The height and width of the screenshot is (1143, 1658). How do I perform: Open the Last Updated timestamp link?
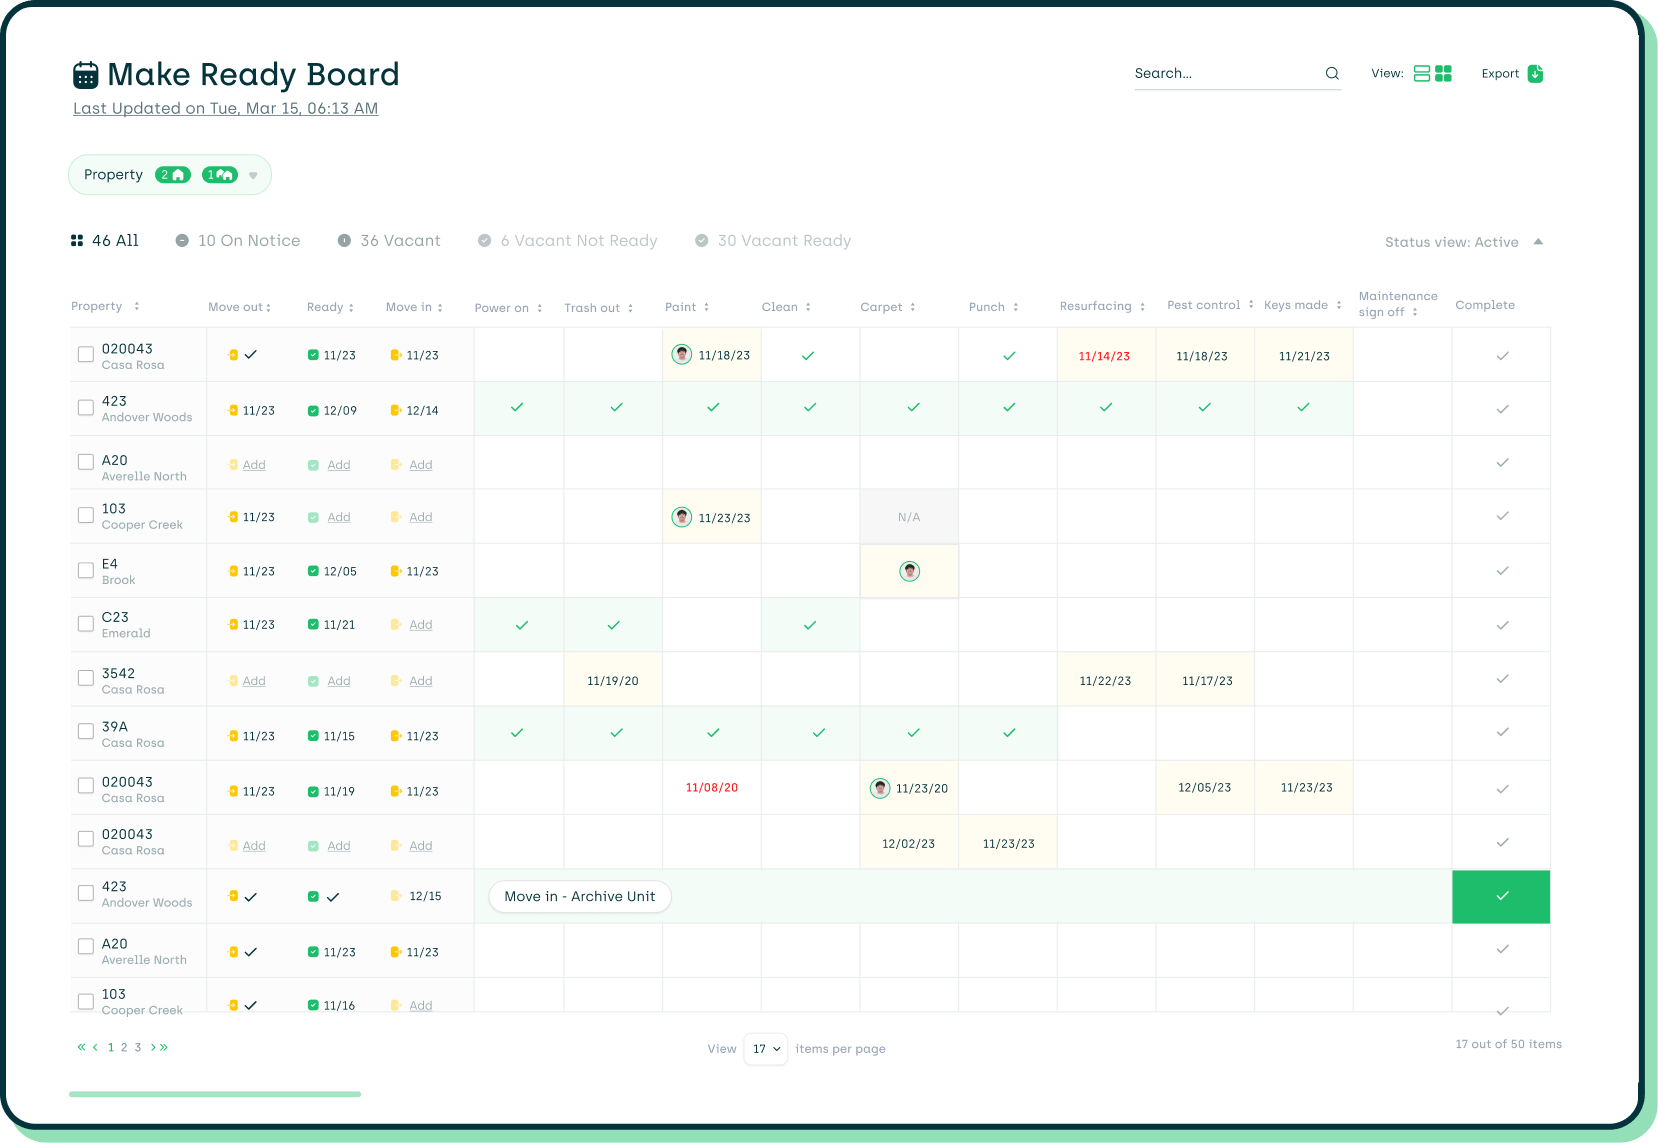[225, 108]
